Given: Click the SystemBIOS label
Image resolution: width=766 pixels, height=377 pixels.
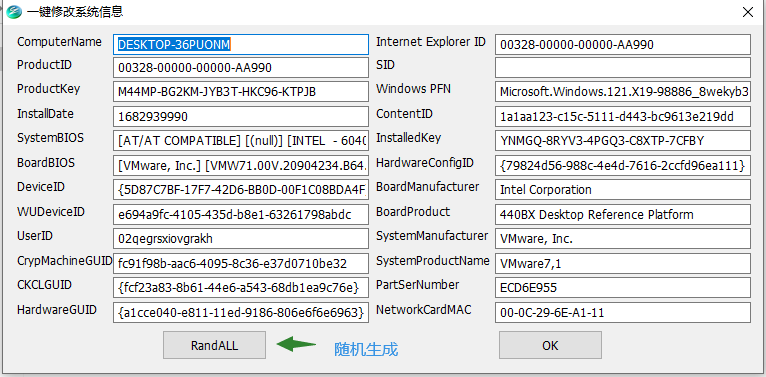Looking at the screenshot, I should 50,138.
